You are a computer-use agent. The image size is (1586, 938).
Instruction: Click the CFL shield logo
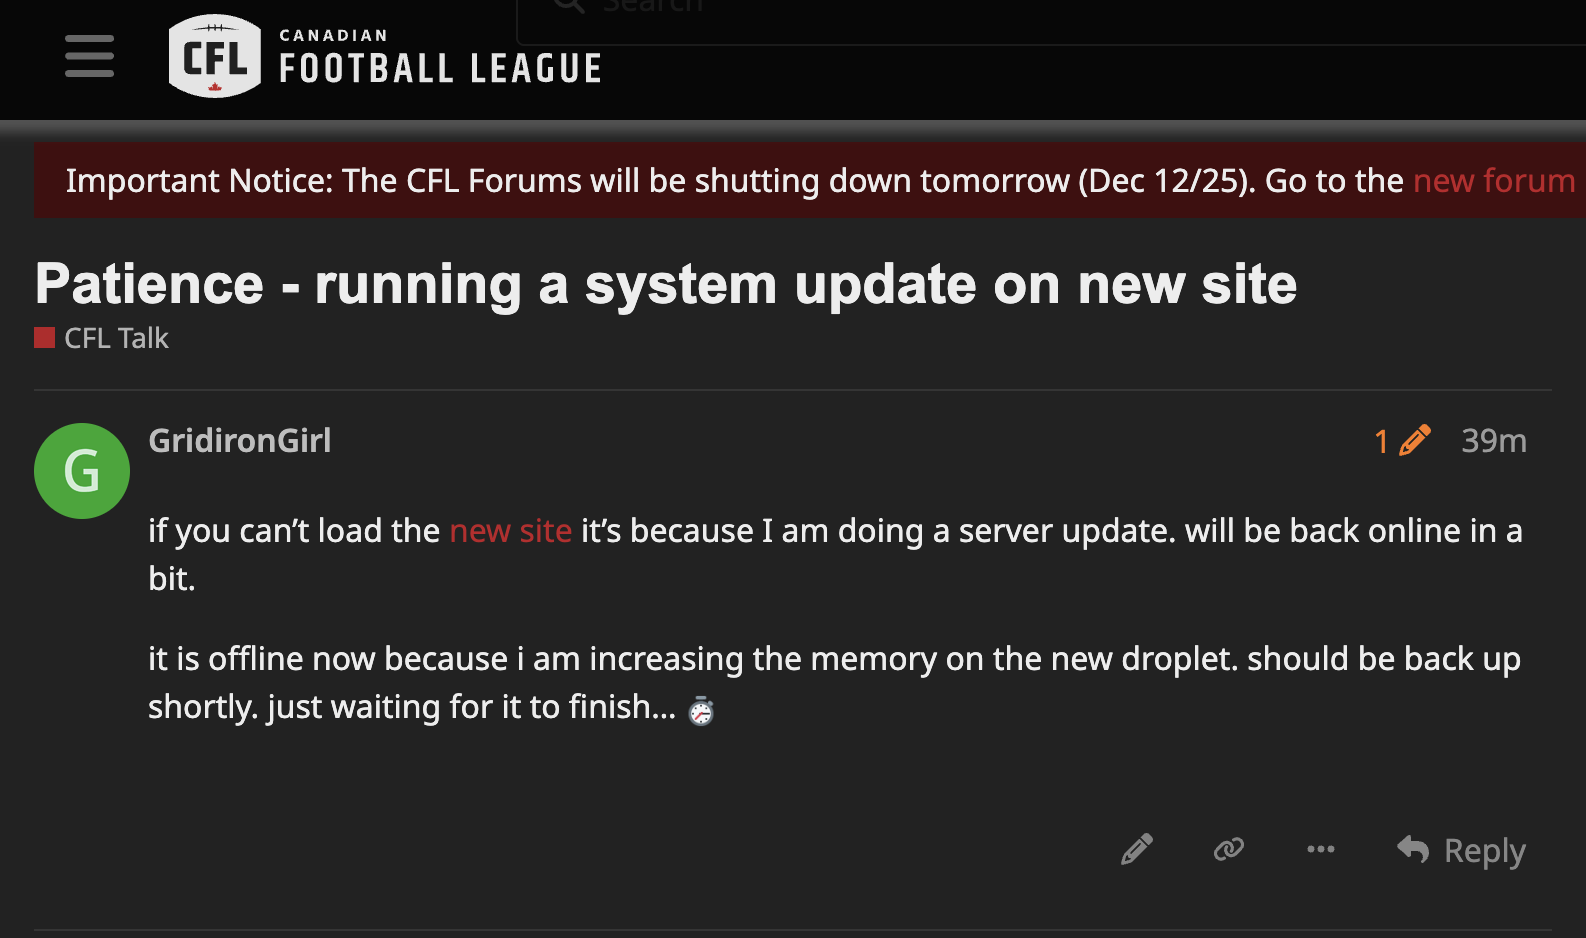tap(214, 57)
